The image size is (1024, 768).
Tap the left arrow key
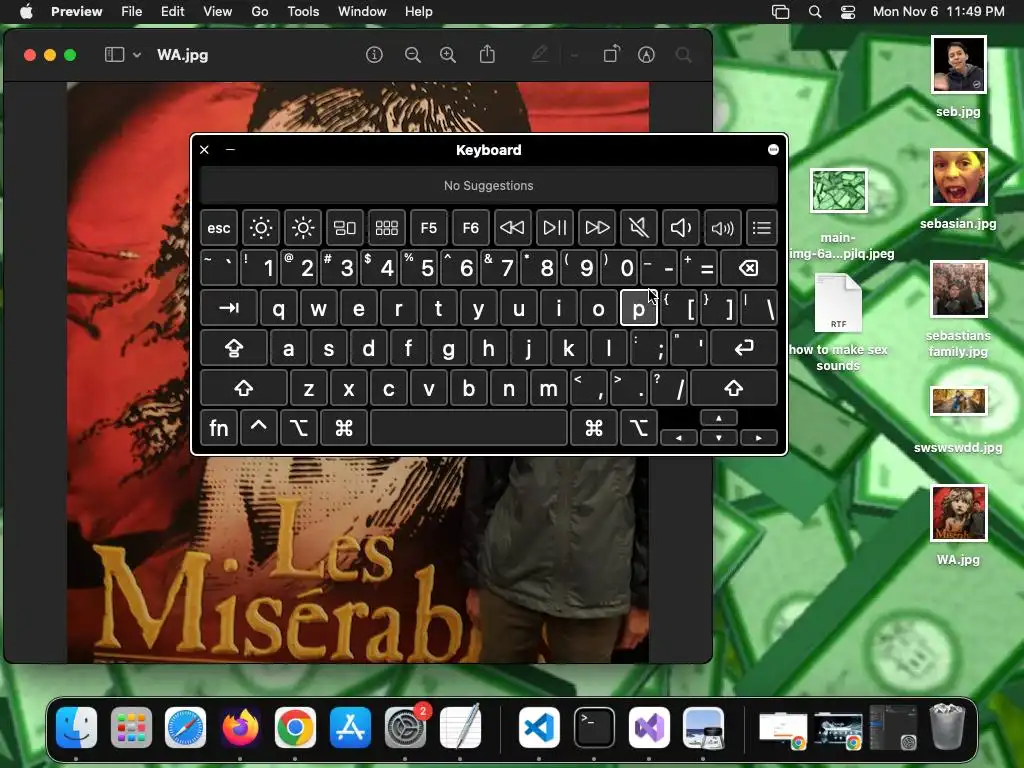pos(679,438)
